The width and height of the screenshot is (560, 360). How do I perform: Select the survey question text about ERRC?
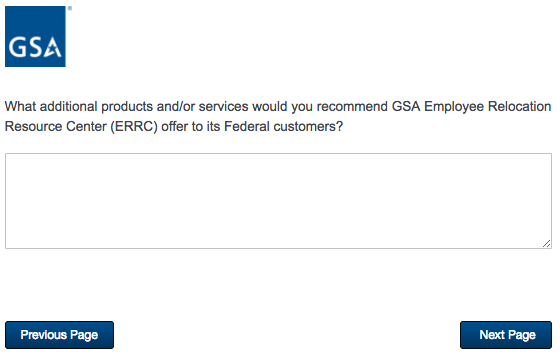(x=278, y=116)
